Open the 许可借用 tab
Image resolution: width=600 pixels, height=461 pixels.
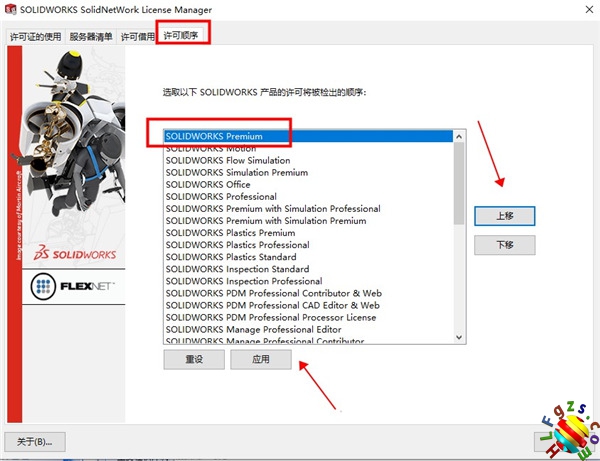pyautogui.click(x=137, y=37)
